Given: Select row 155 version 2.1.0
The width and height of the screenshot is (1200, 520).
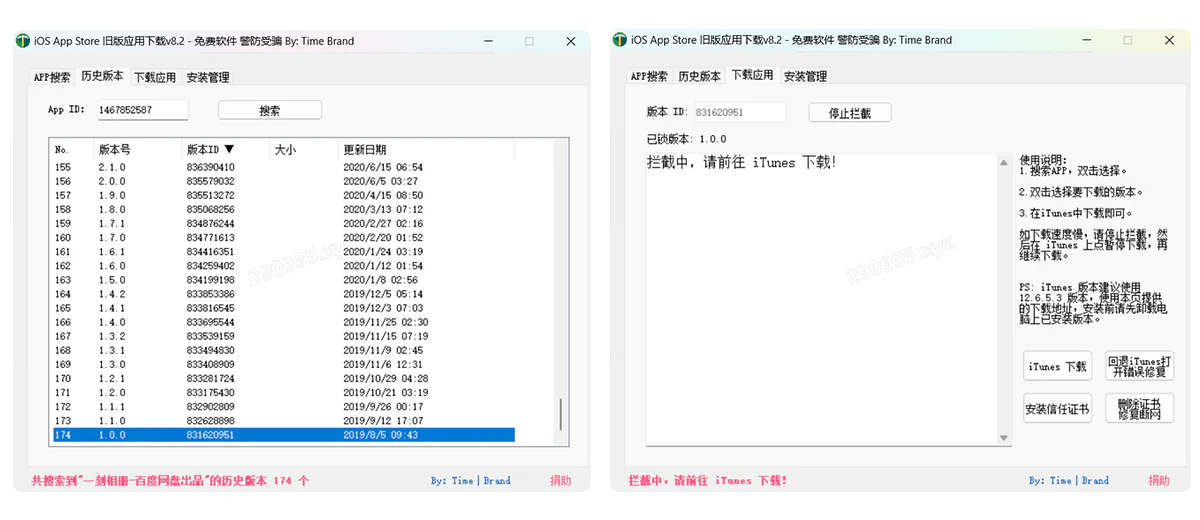Looking at the screenshot, I should coord(284,167).
